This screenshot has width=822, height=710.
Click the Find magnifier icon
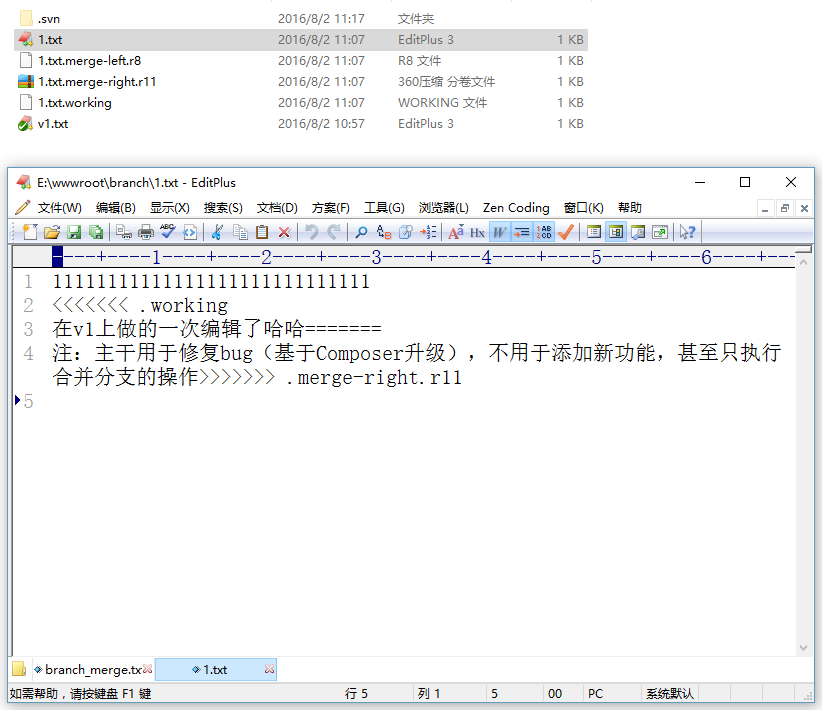[361, 232]
